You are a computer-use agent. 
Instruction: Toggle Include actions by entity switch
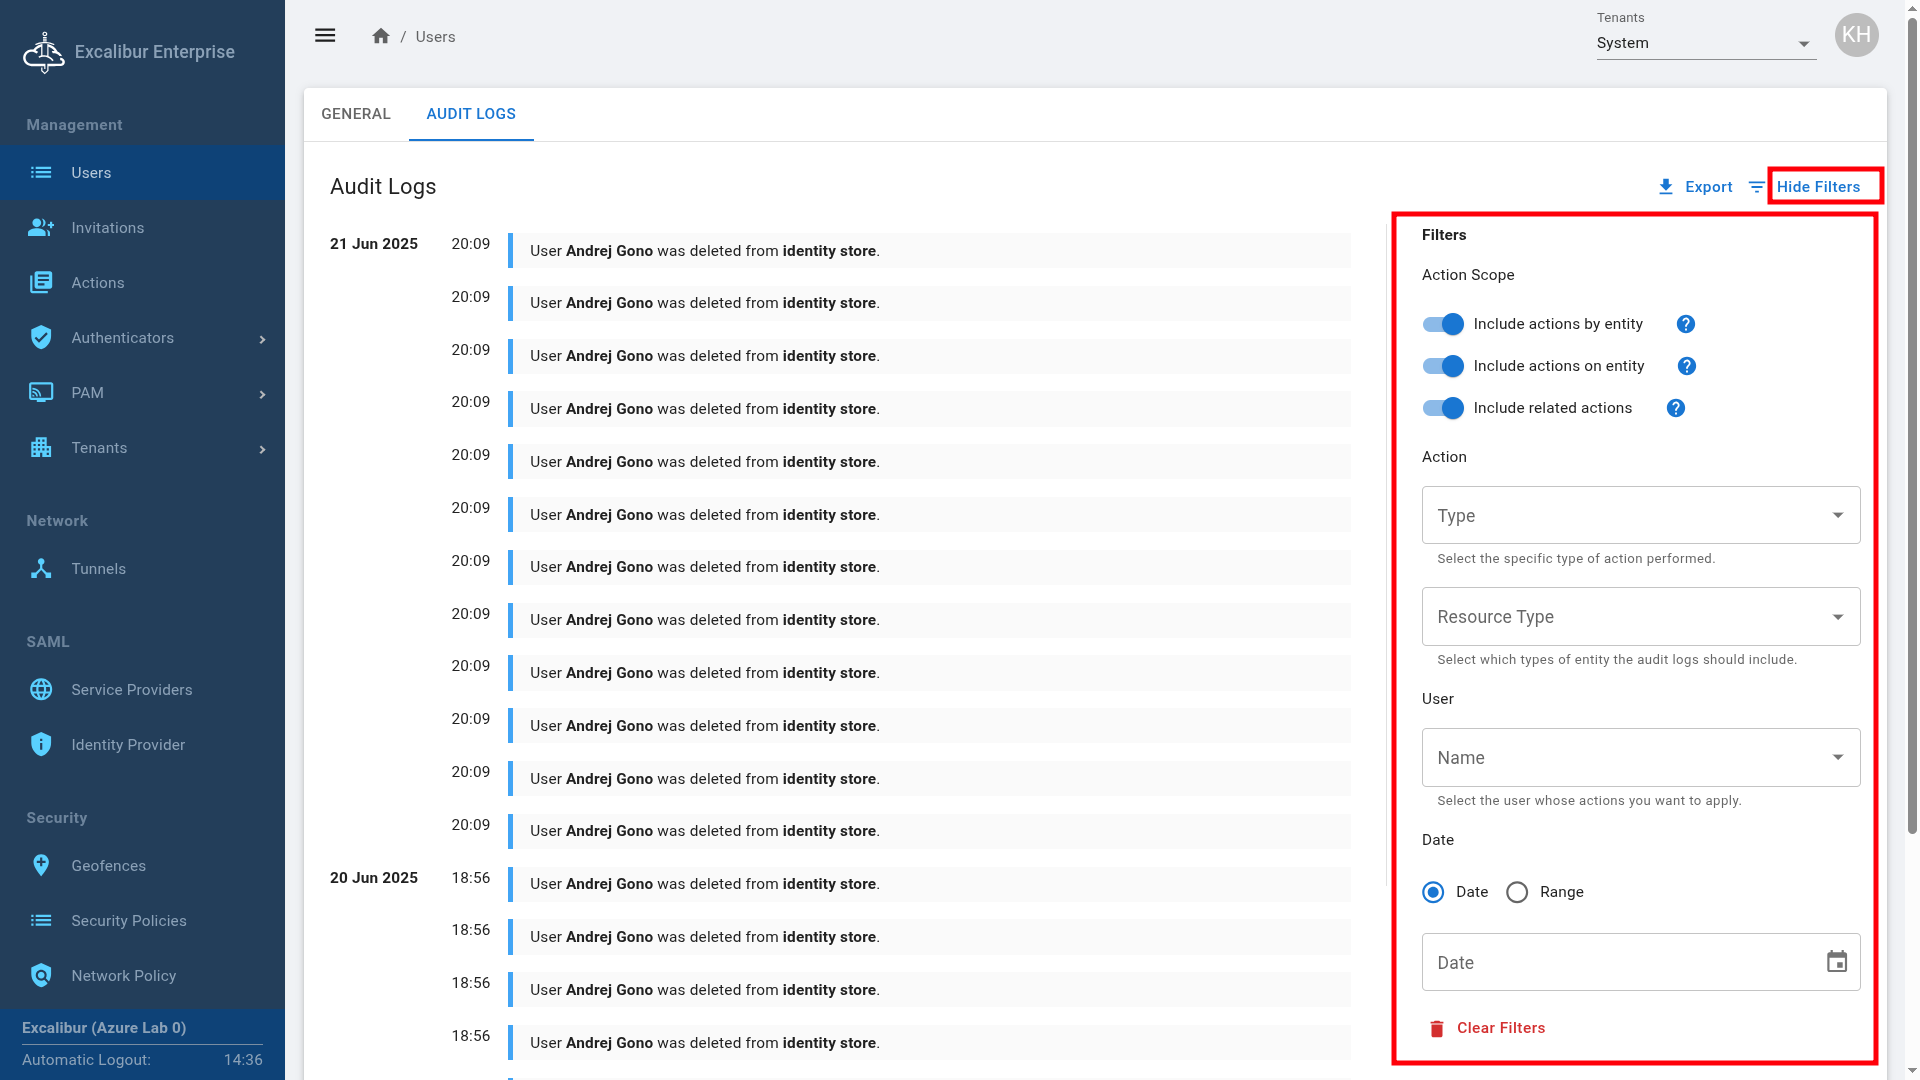point(1443,324)
